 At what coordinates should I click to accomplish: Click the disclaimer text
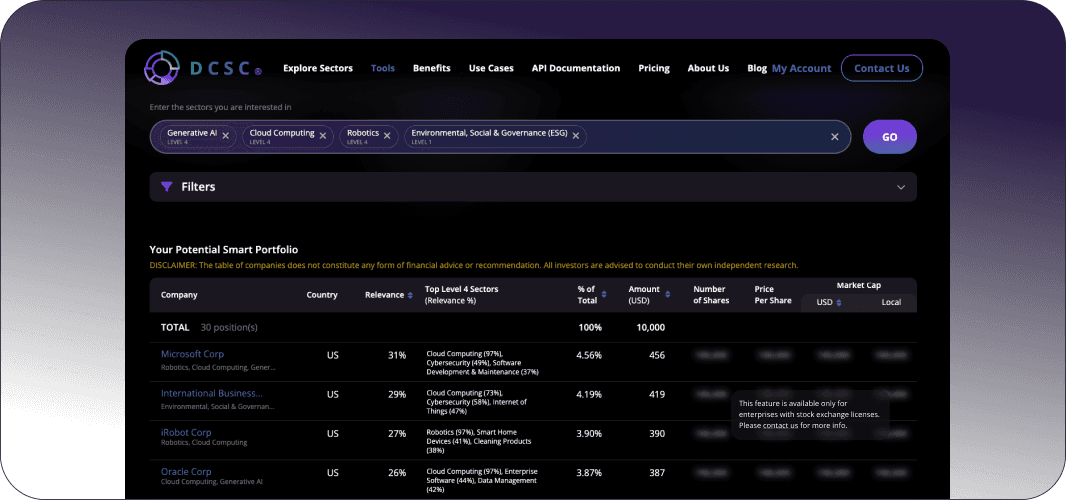474,265
